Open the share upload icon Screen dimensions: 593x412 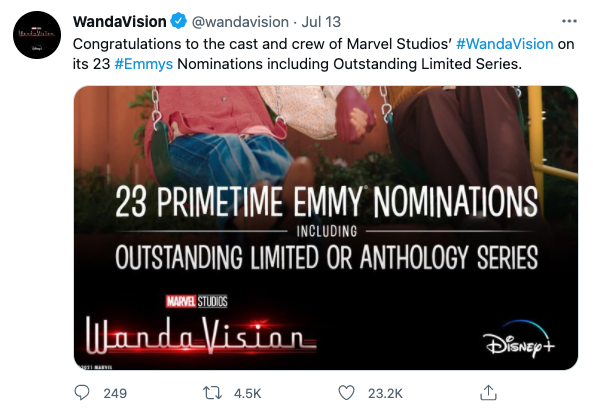pyautogui.click(x=488, y=393)
